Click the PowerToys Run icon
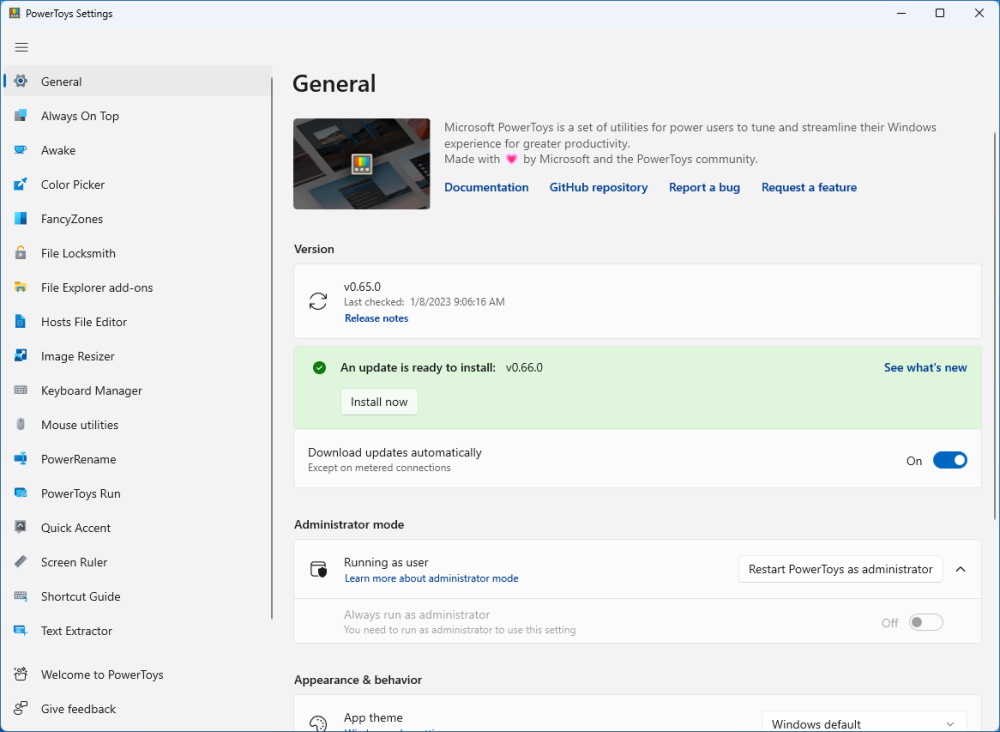The height and width of the screenshot is (732, 1000). click(x=20, y=494)
